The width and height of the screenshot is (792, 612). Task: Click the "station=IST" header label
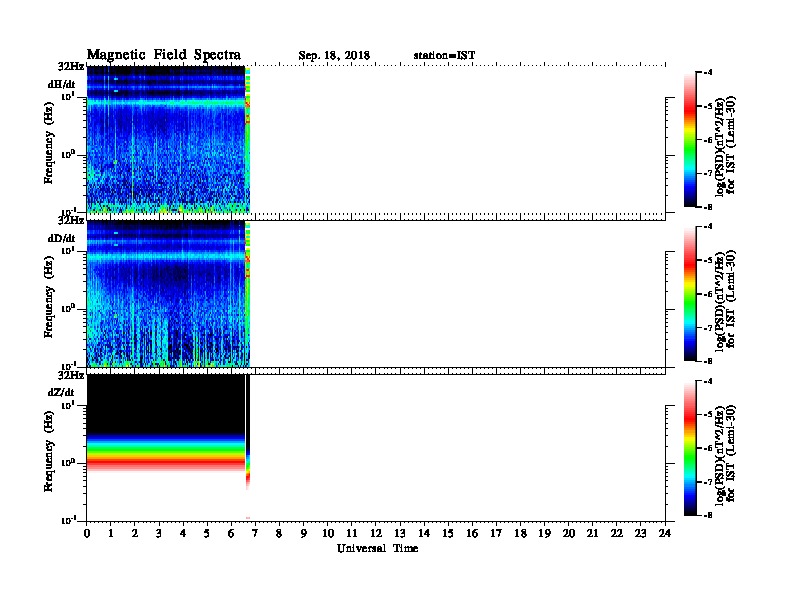pyautogui.click(x=444, y=56)
